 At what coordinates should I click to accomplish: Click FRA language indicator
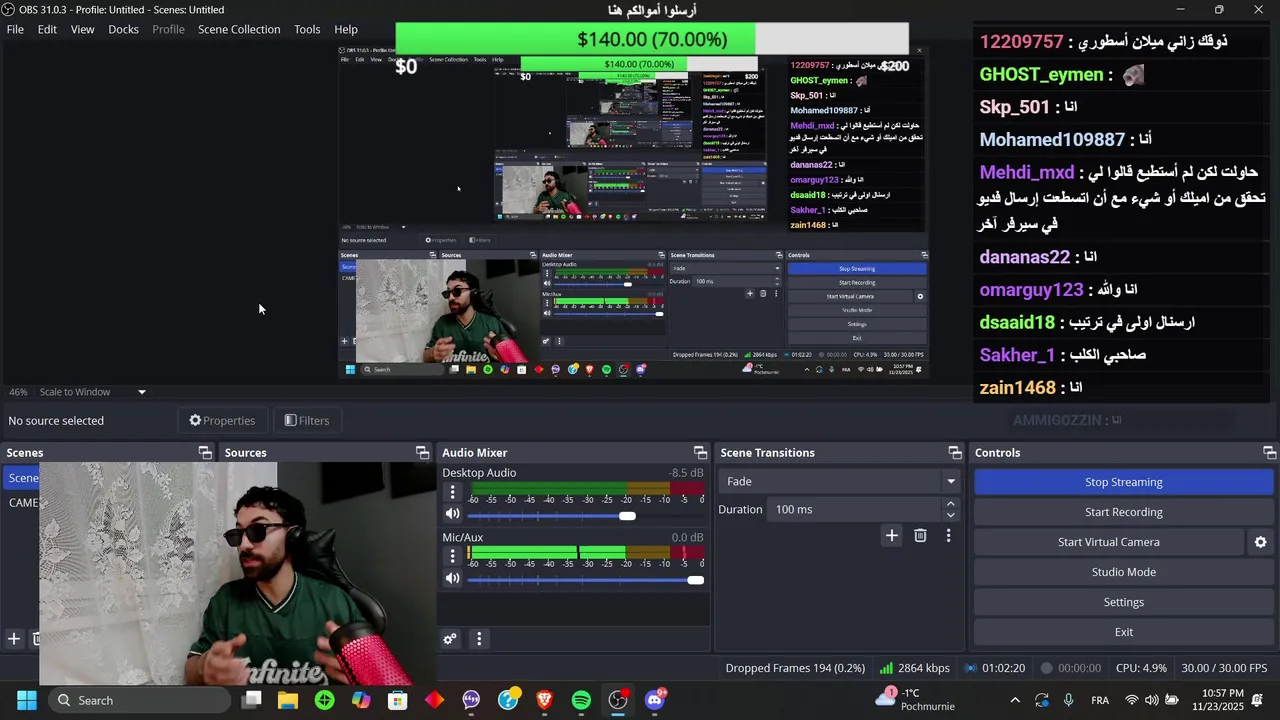(x=1100, y=700)
